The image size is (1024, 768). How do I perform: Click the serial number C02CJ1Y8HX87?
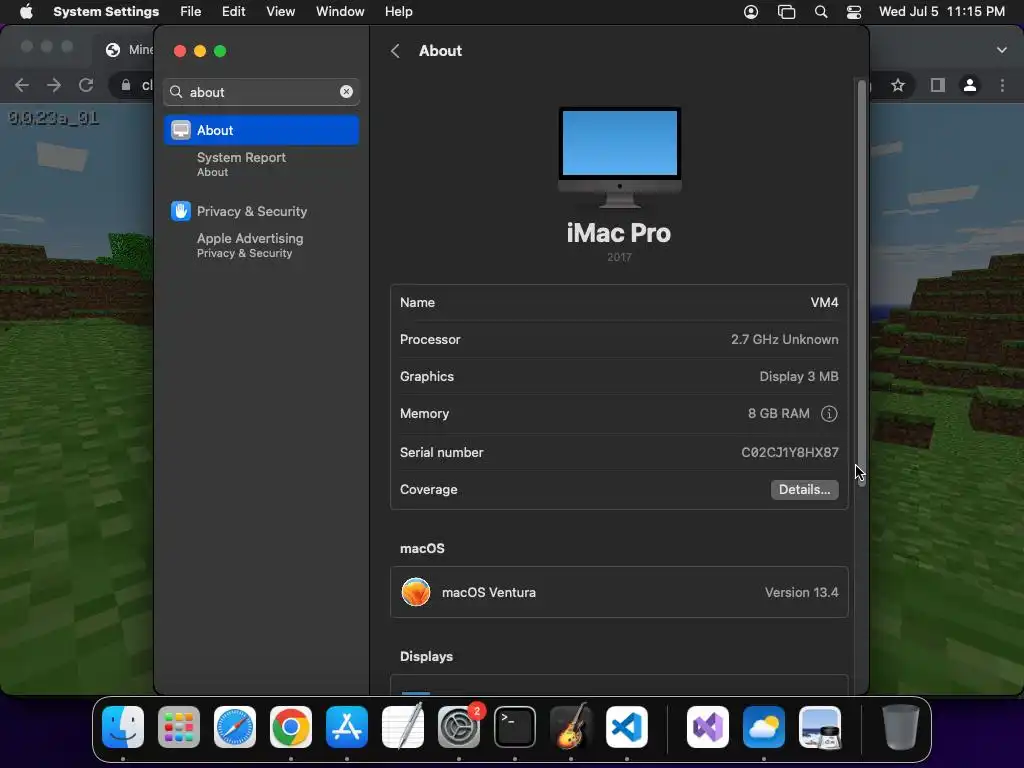(x=790, y=453)
